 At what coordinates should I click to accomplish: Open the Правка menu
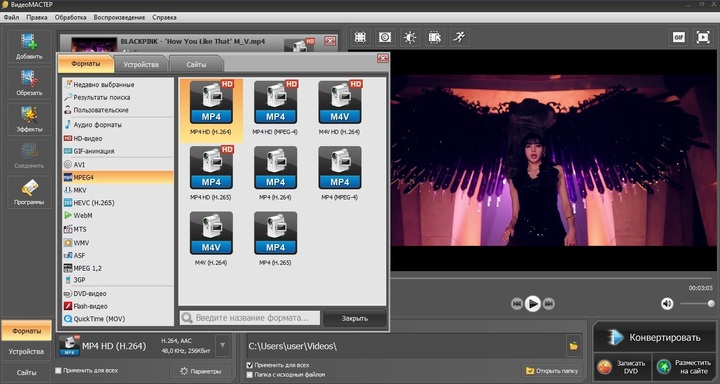click(37, 17)
